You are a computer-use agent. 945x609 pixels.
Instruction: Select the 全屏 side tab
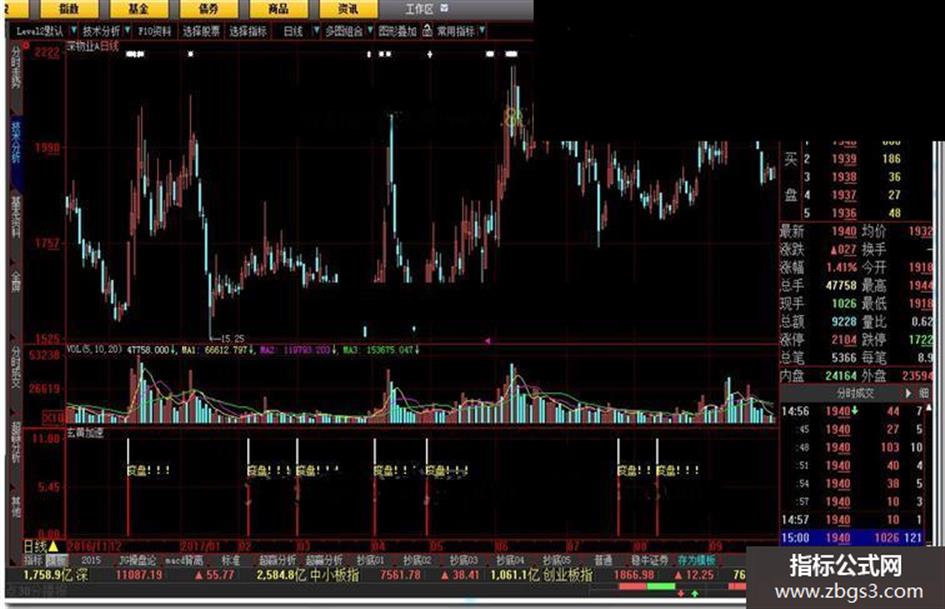click(x=15, y=282)
